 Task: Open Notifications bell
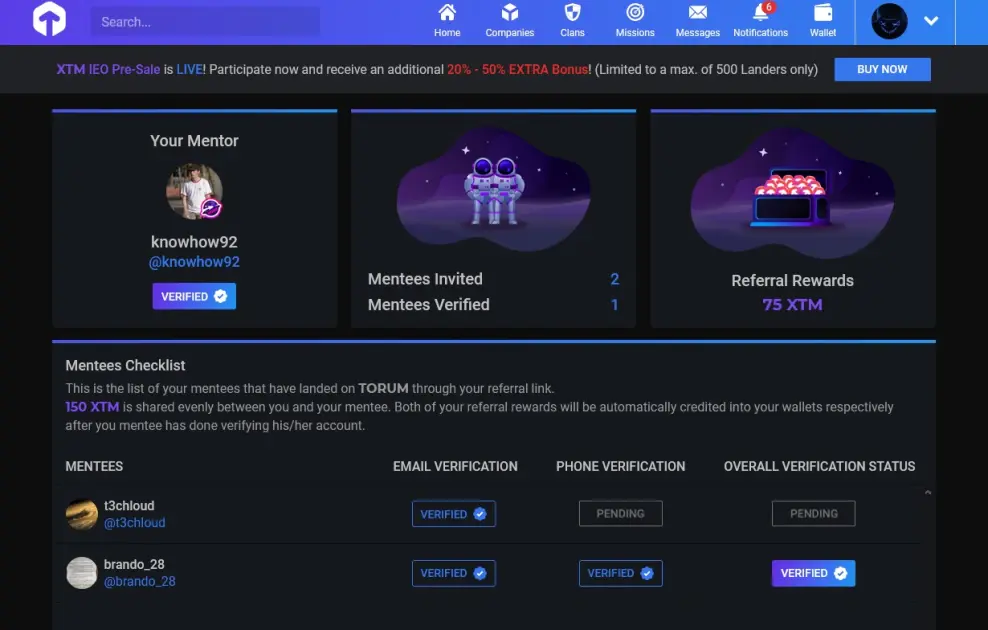tap(761, 21)
